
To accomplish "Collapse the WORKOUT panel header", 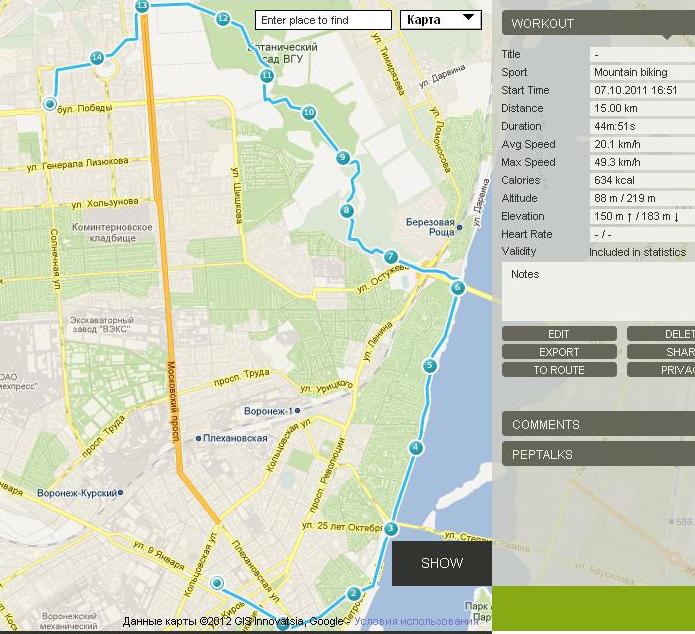I will pos(598,23).
